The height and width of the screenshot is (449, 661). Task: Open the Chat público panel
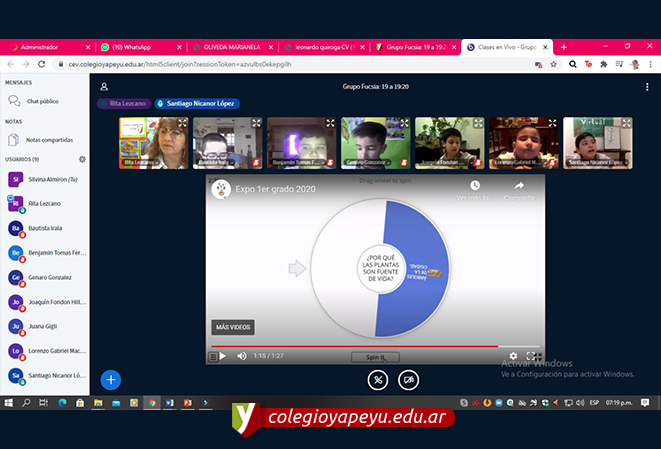(x=41, y=101)
